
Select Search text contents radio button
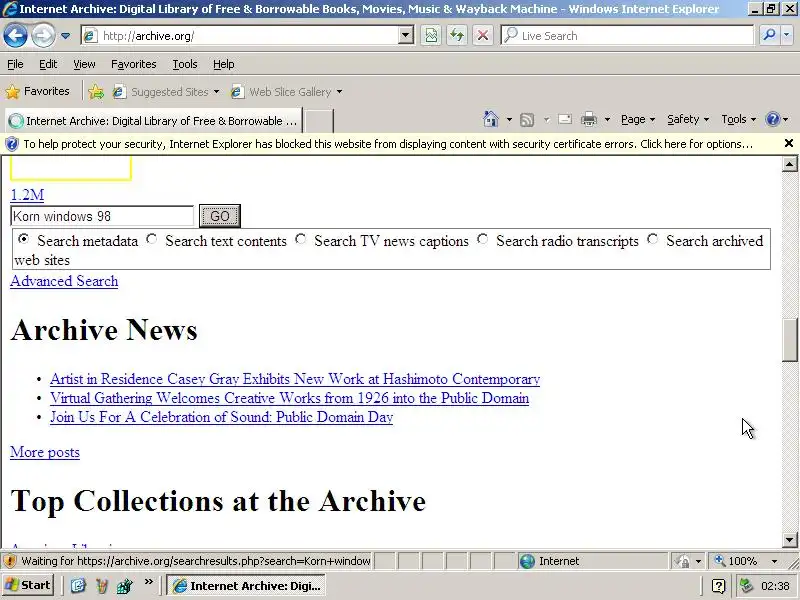151,239
